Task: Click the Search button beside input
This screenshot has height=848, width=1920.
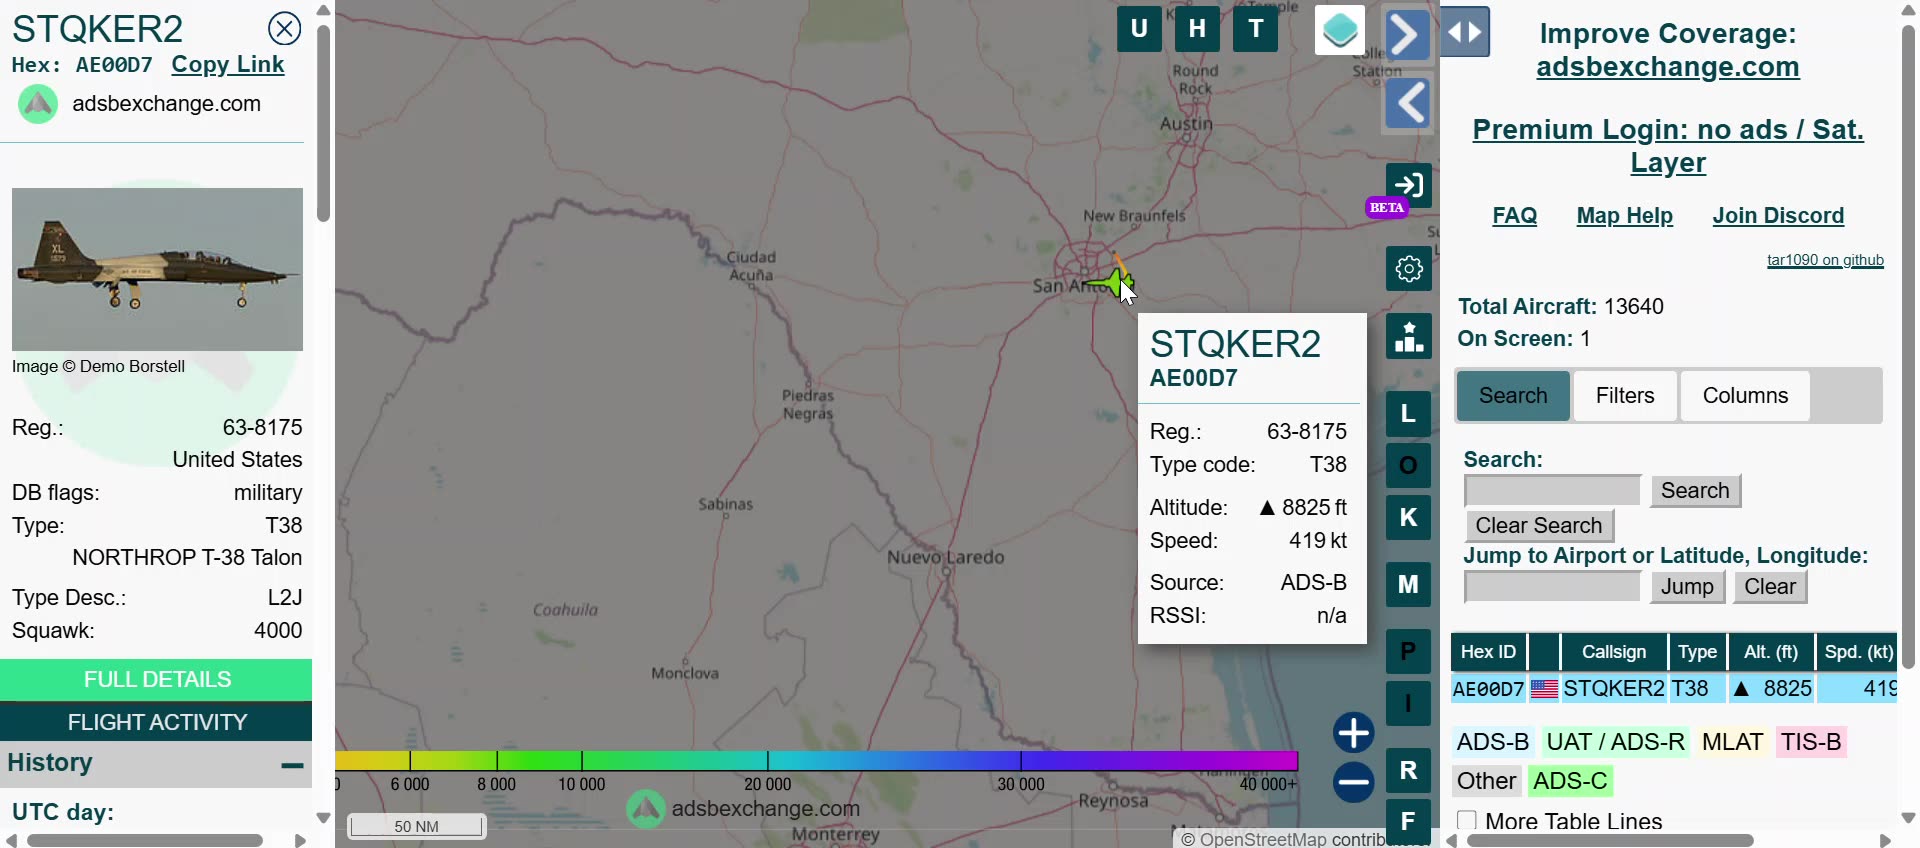Action: [x=1695, y=491]
